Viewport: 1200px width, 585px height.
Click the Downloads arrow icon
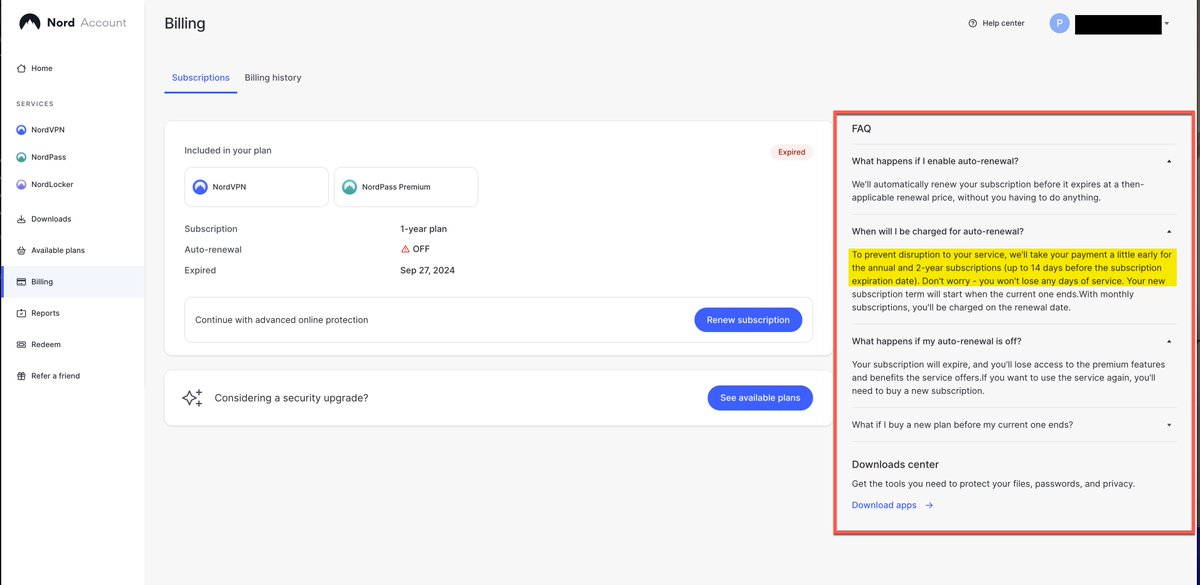coord(22,219)
